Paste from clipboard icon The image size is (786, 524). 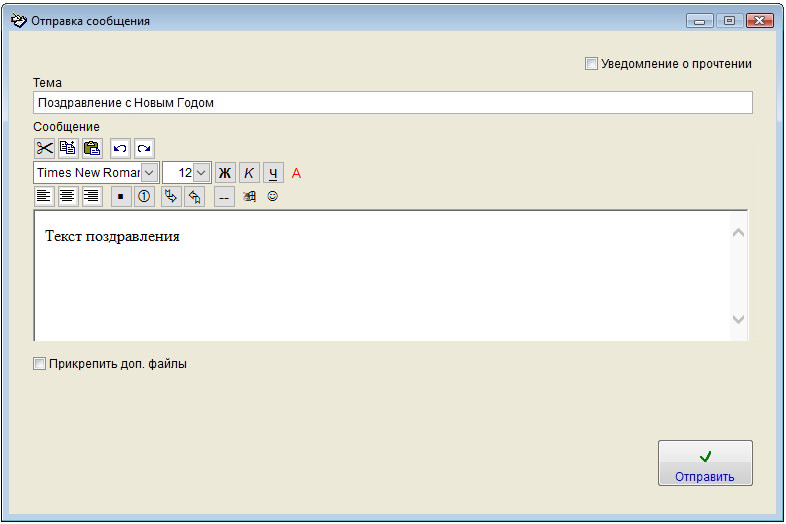pos(92,148)
